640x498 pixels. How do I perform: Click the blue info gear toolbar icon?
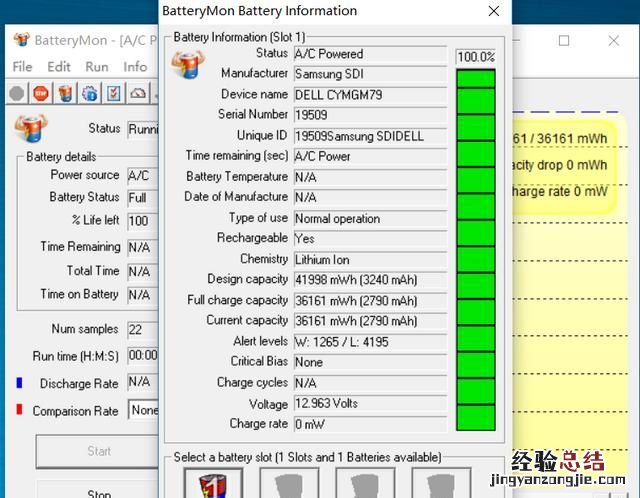(x=89, y=93)
